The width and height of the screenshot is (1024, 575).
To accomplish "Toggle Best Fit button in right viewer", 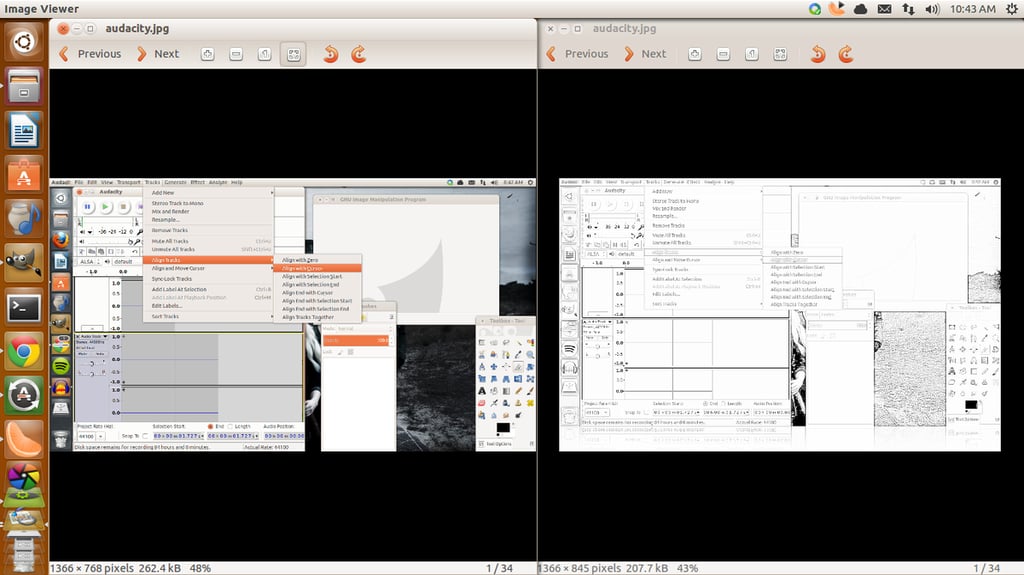I will click(x=780, y=54).
